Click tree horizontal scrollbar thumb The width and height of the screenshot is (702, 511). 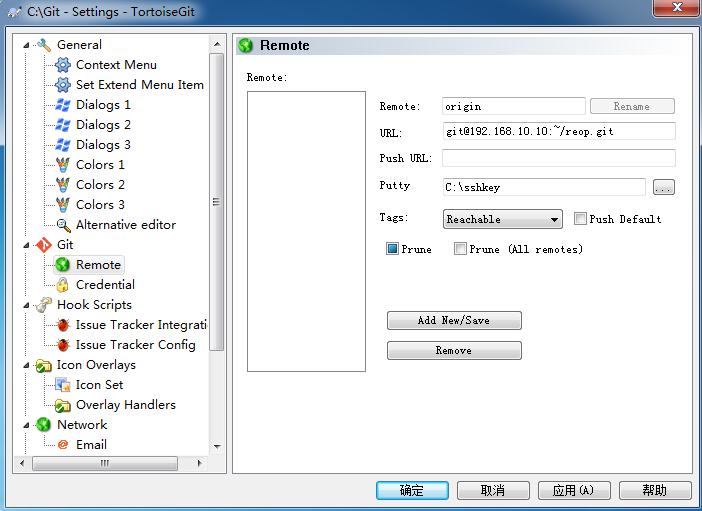coord(105,463)
